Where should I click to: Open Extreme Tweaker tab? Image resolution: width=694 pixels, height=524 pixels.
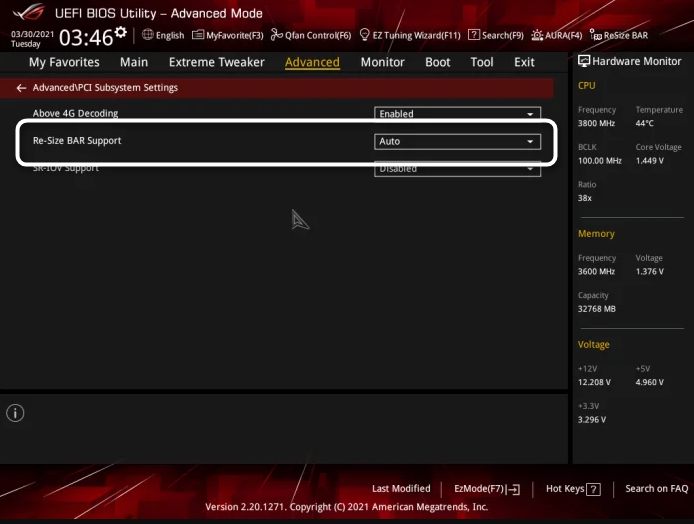click(216, 62)
